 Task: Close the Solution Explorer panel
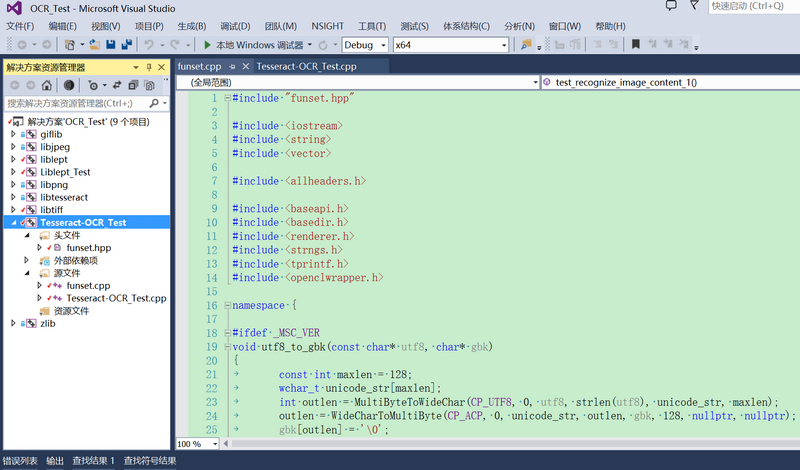click(x=162, y=67)
